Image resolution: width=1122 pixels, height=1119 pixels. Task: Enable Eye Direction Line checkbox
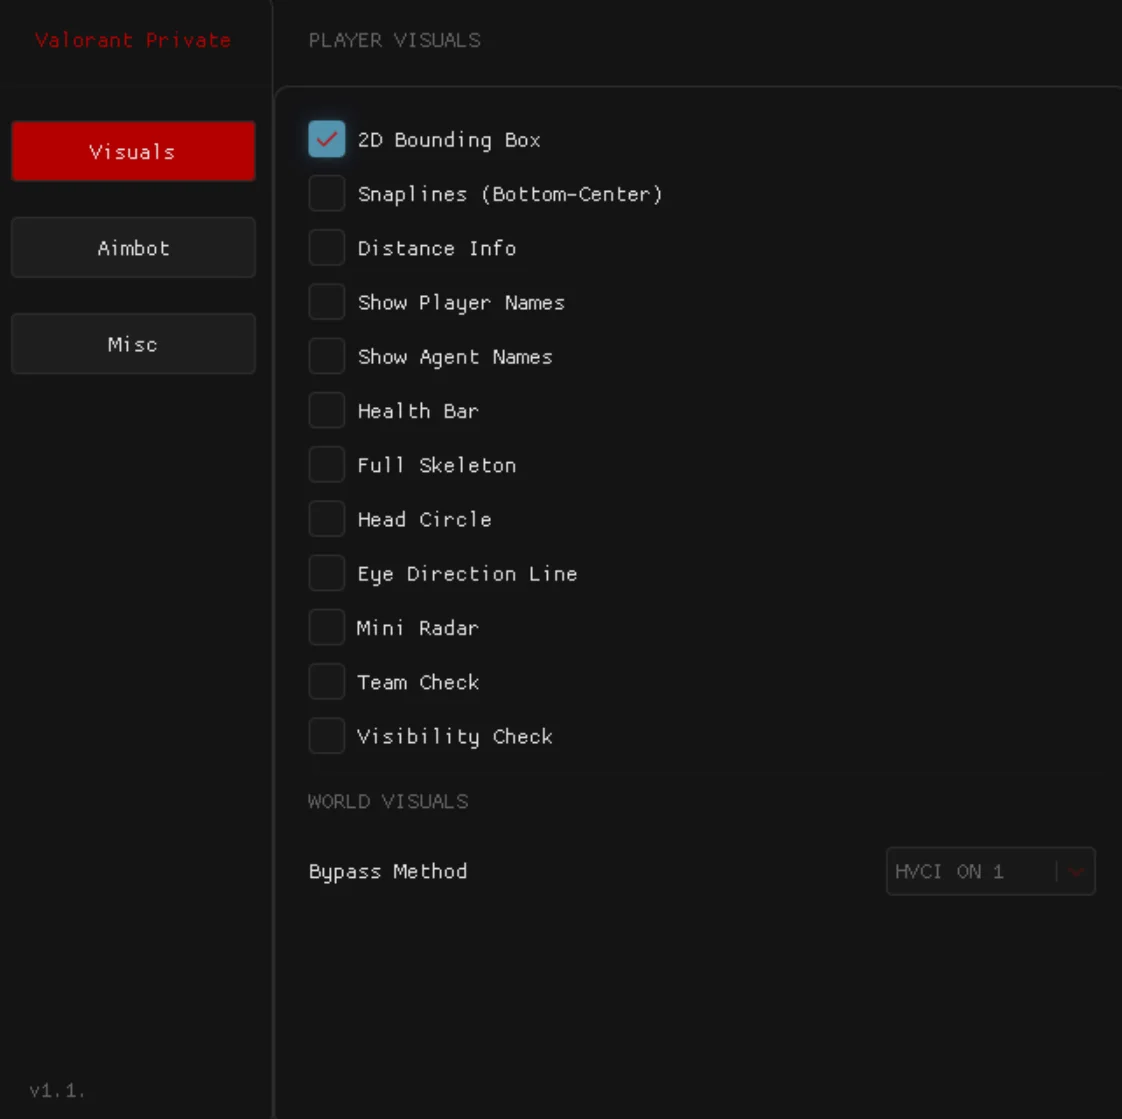point(326,573)
